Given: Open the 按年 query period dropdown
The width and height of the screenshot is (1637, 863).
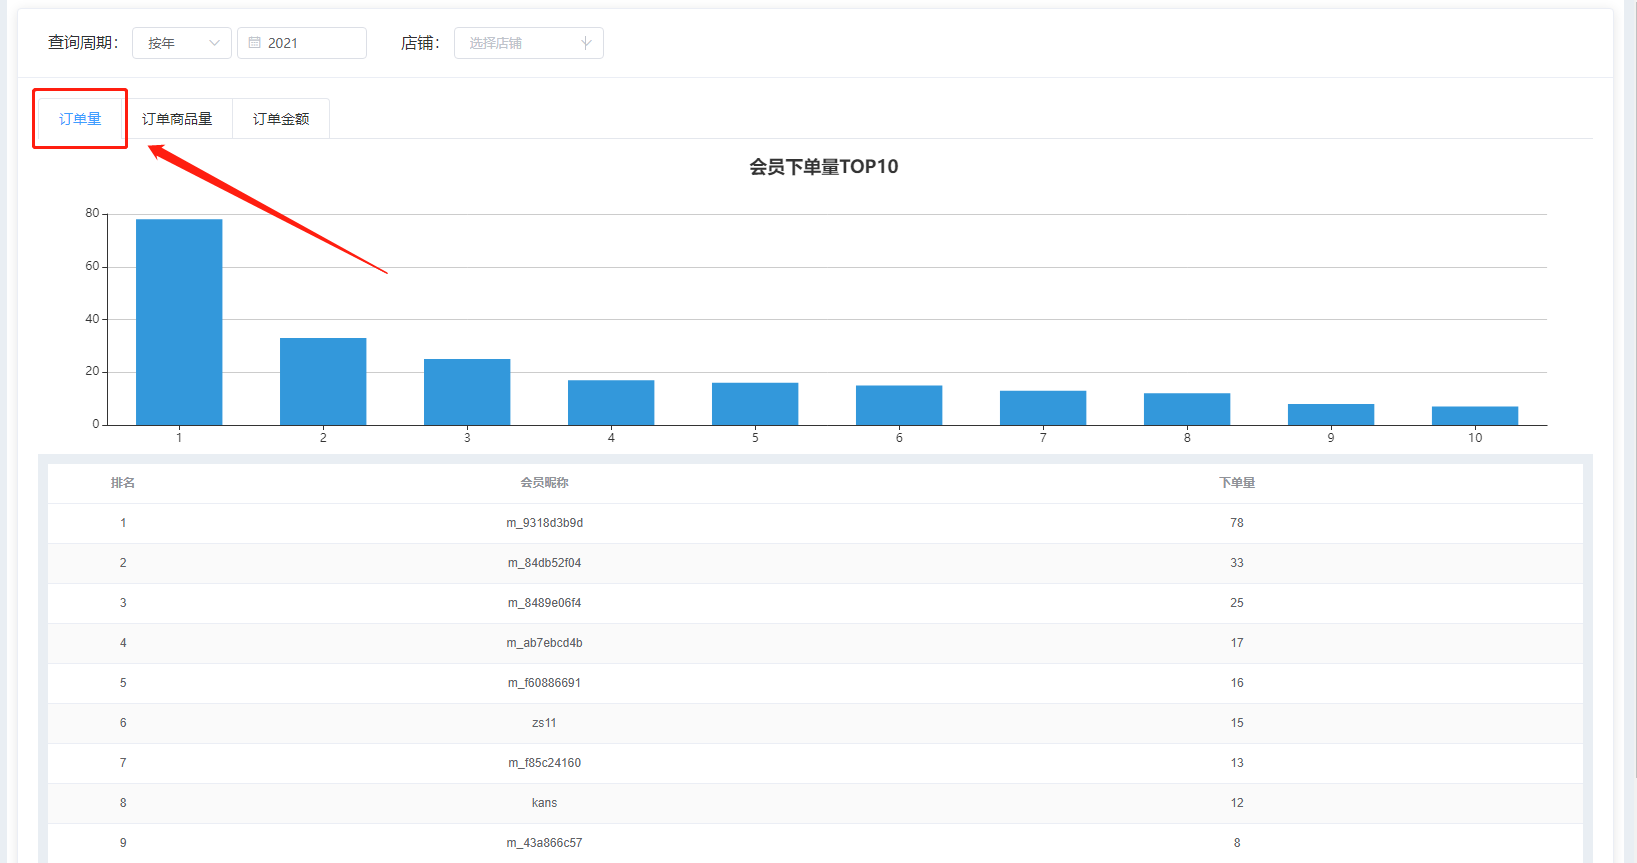Looking at the screenshot, I should coord(181,43).
